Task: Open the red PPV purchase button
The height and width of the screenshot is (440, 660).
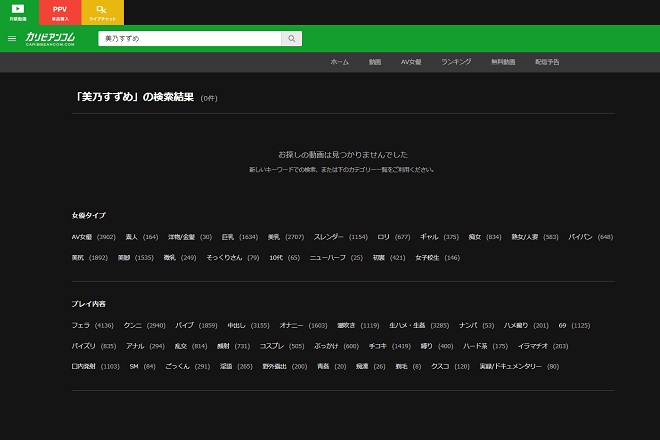Action: coord(60,12)
